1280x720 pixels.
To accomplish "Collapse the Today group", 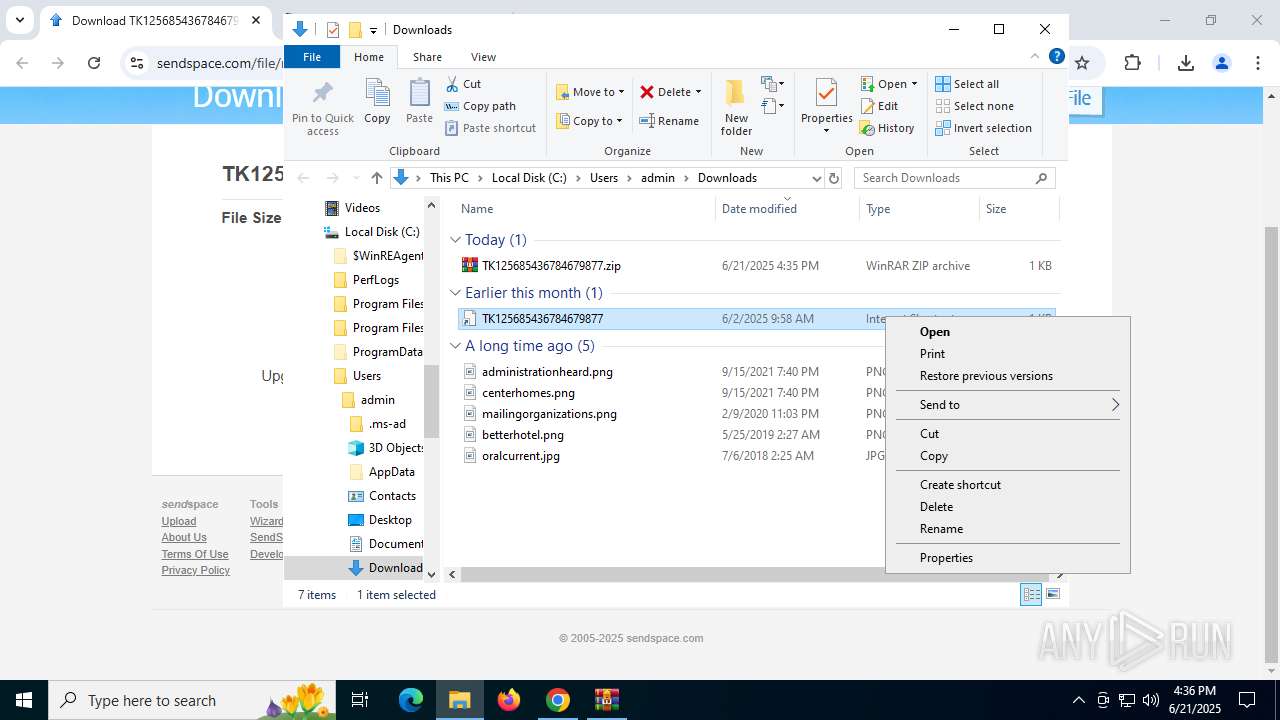I will (455, 240).
